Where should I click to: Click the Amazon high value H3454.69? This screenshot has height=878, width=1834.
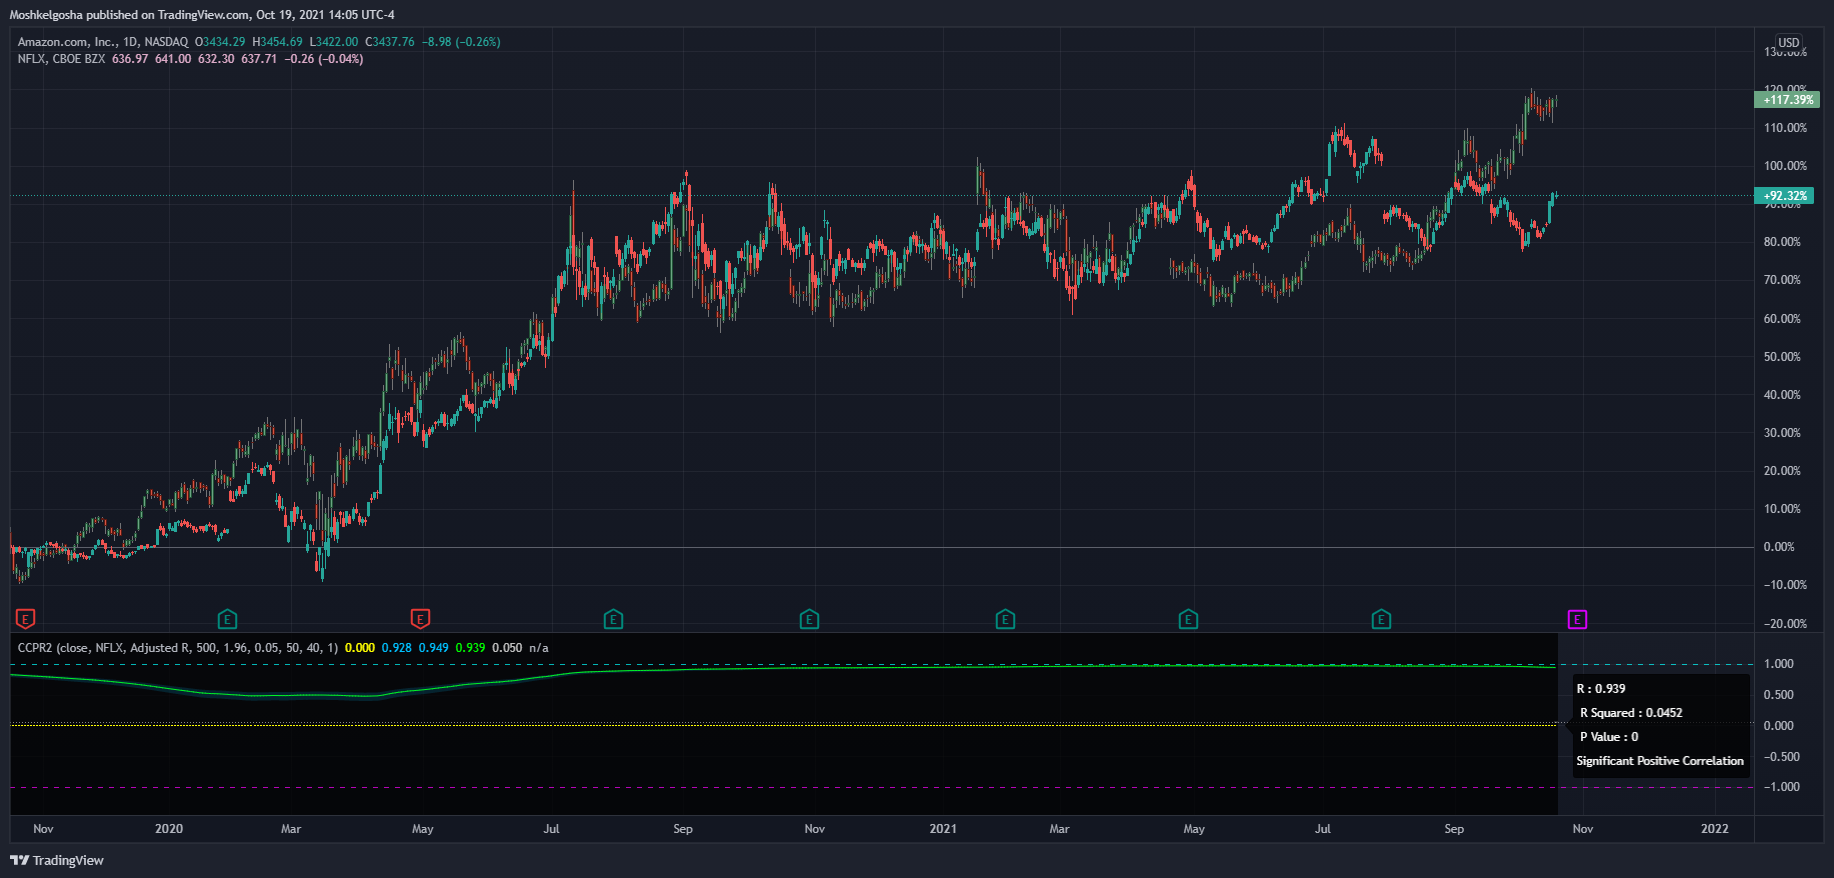point(277,42)
